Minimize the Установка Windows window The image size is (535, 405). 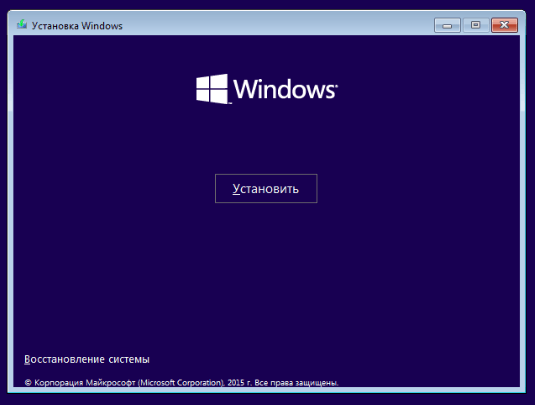pyautogui.click(x=447, y=25)
